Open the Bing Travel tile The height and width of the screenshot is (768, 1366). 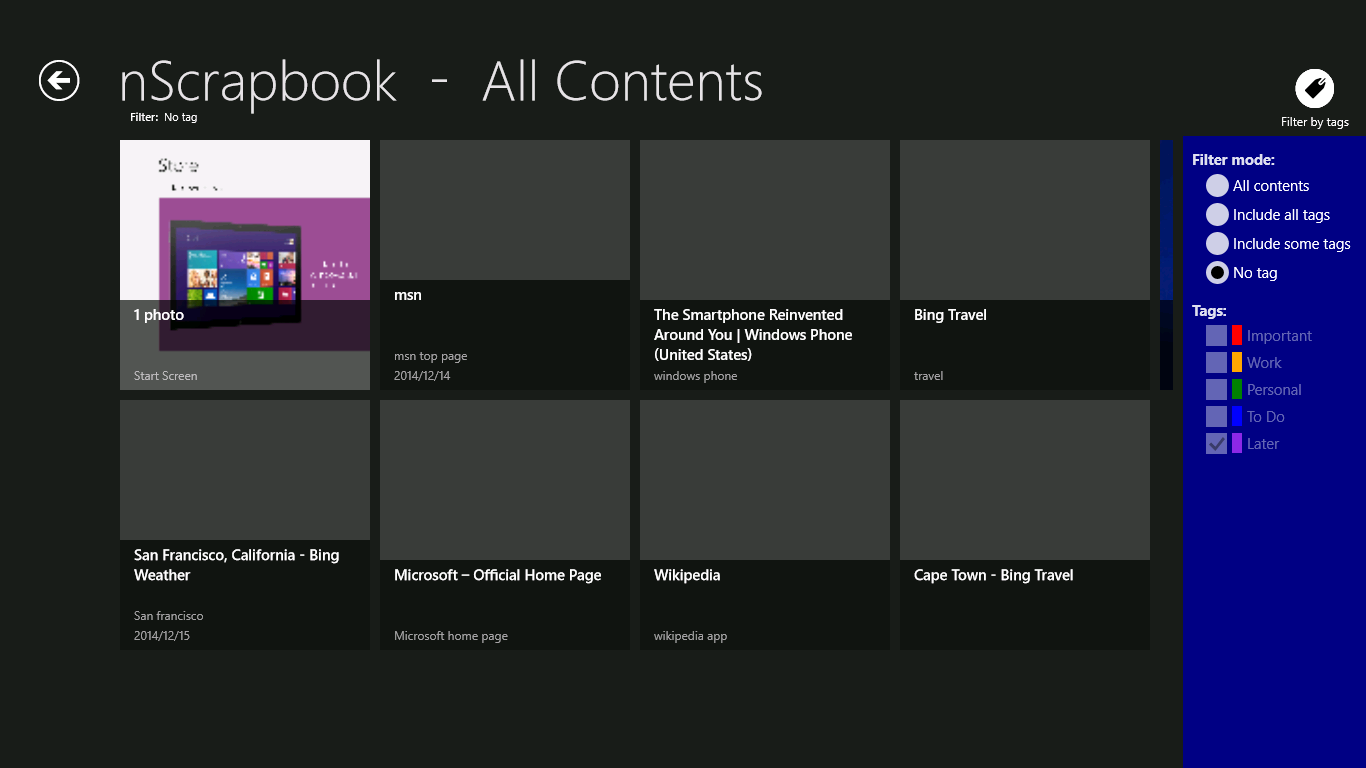[x=1025, y=265]
